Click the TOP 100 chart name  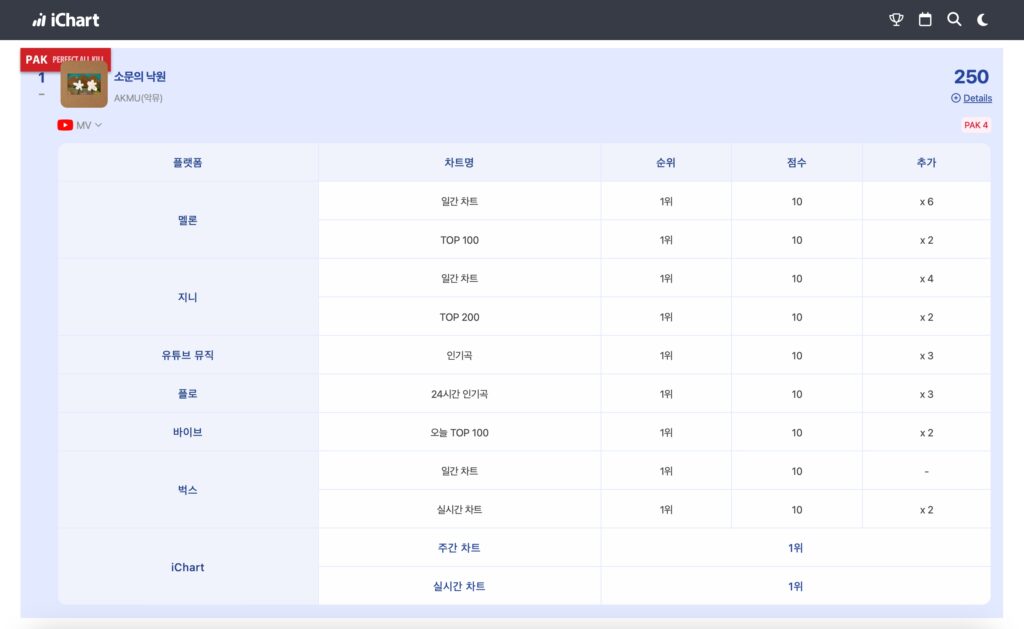pos(459,240)
